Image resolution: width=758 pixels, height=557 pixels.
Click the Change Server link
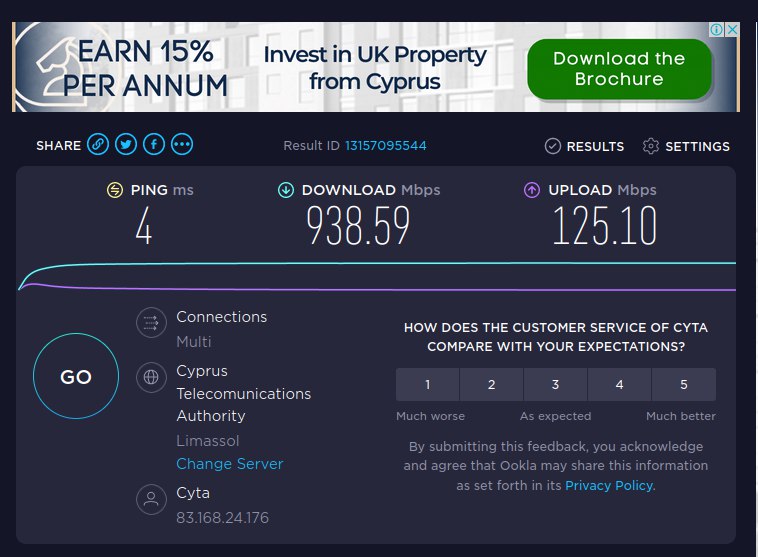(x=229, y=464)
